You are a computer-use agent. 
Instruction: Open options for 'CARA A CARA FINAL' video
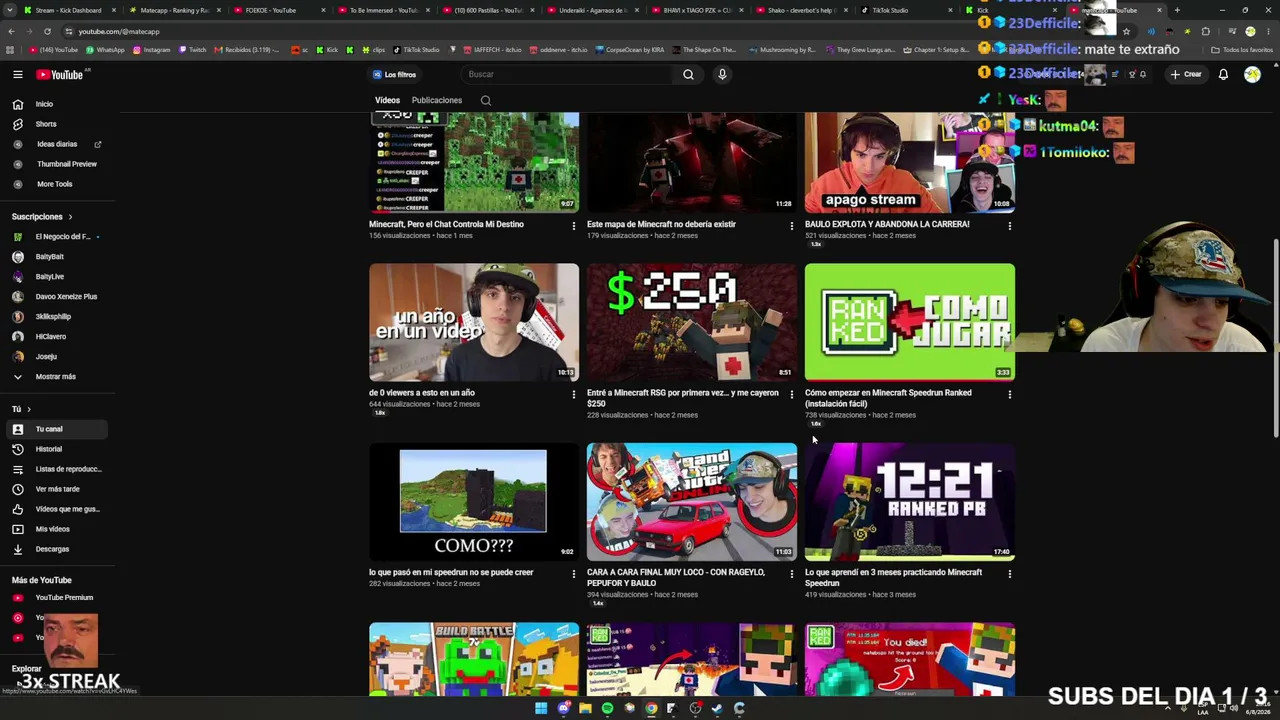click(x=792, y=574)
